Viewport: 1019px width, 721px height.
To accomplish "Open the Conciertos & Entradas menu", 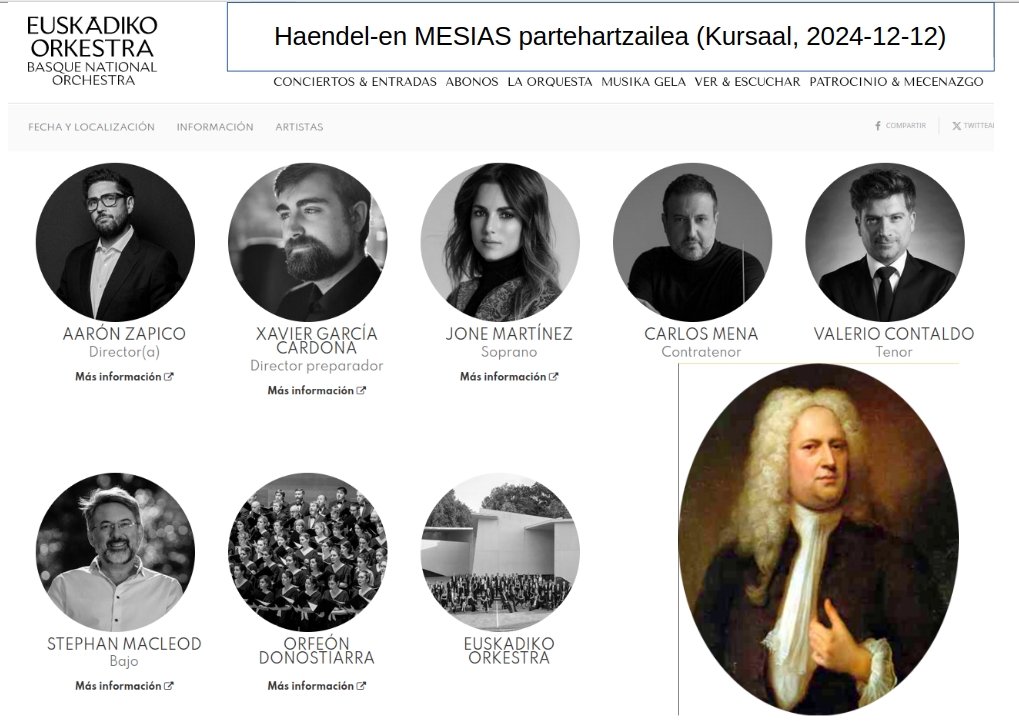I will [x=355, y=82].
